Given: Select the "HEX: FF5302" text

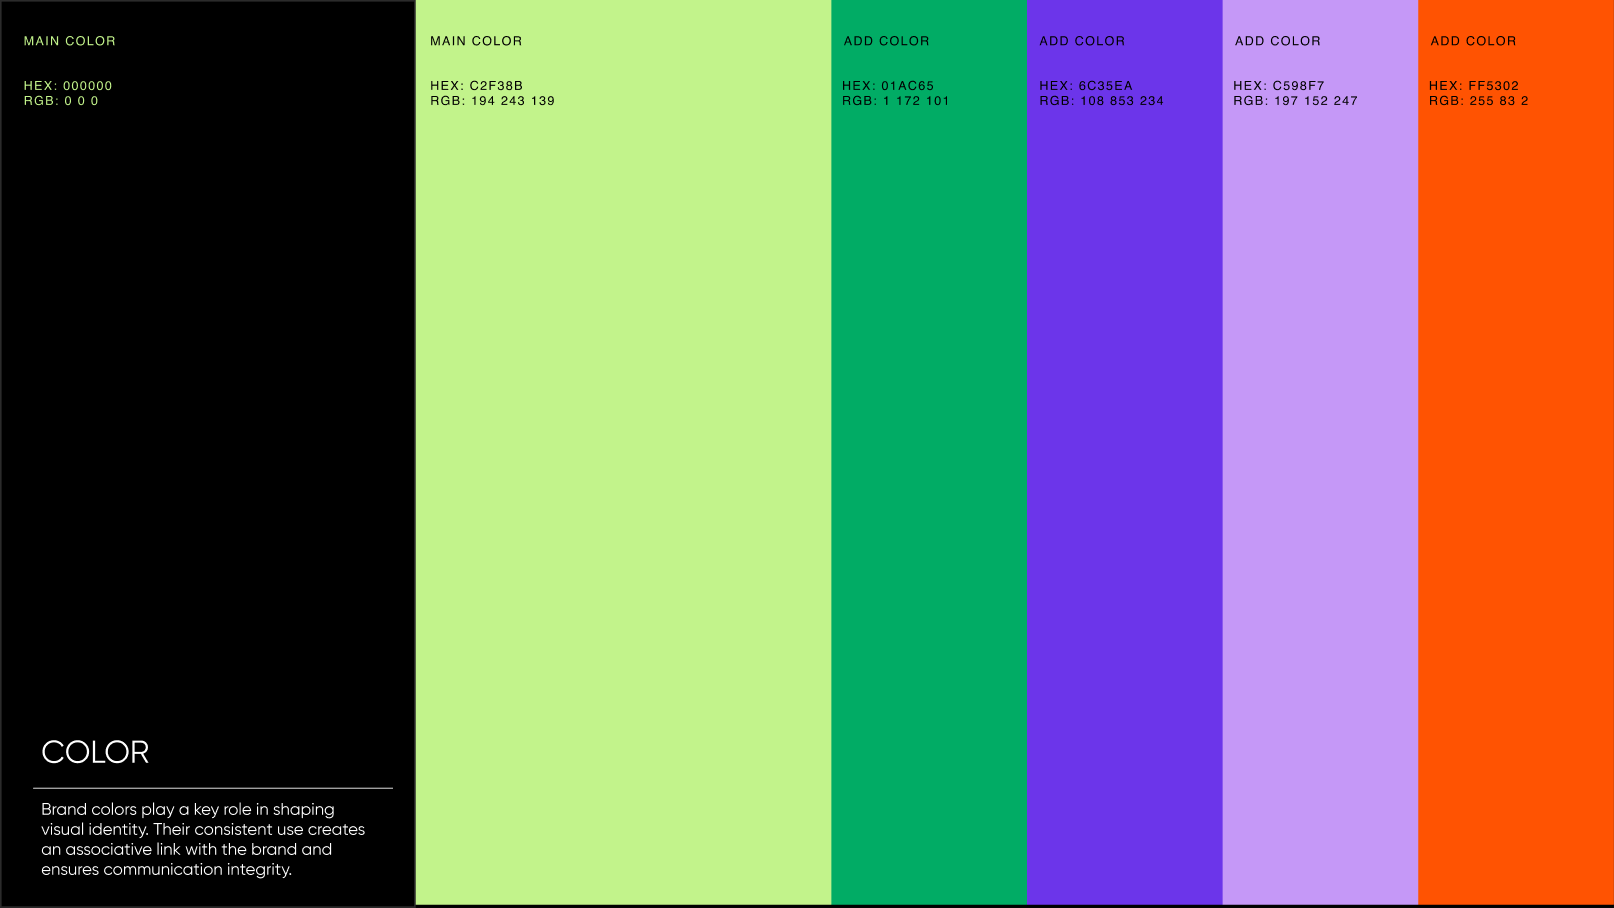Looking at the screenshot, I should [x=1474, y=86].
